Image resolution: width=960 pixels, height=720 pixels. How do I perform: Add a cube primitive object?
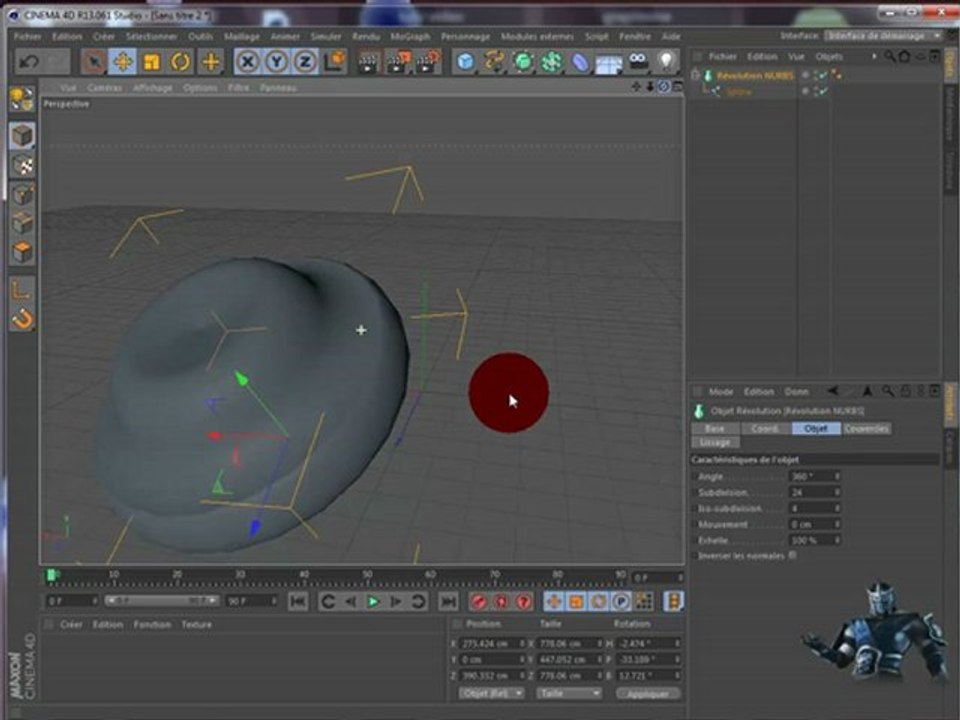tap(465, 62)
